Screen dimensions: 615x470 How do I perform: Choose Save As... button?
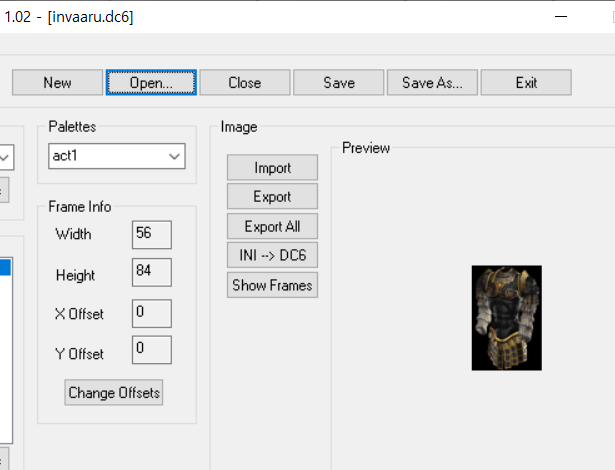coord(432,82)
